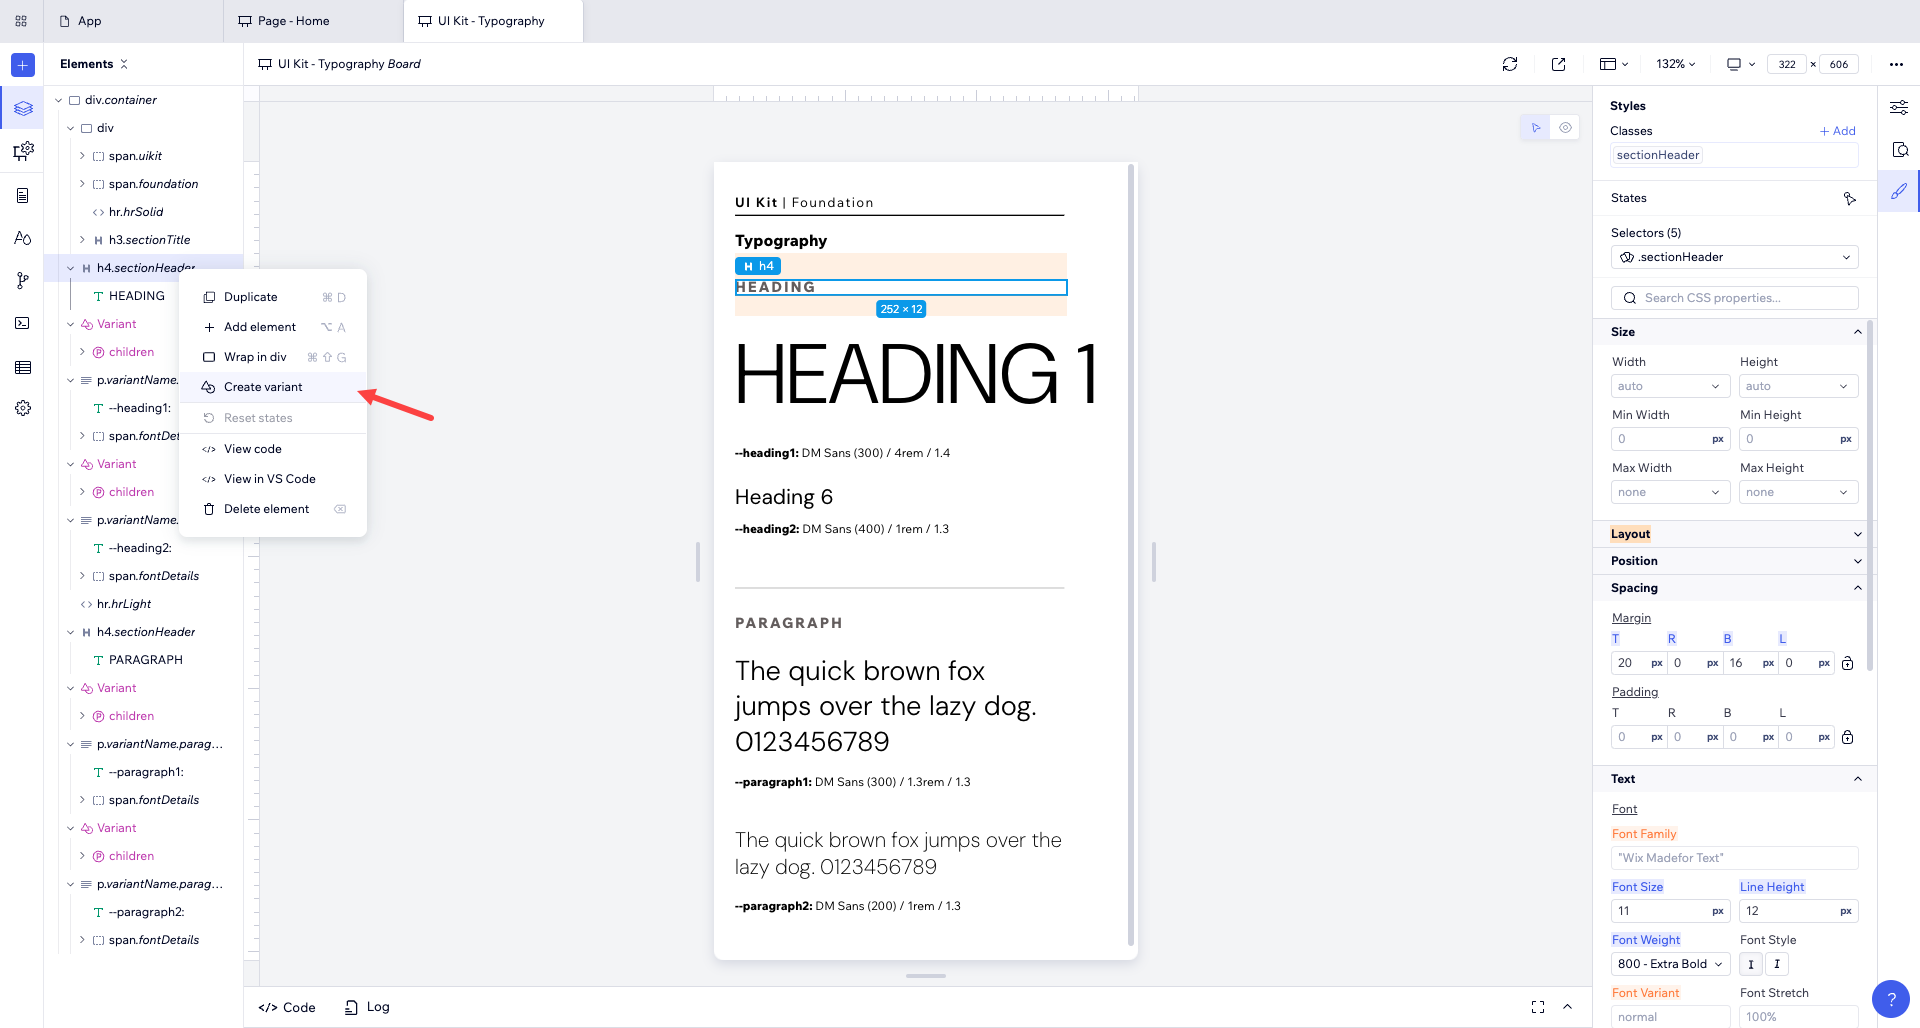Choose View code menu entry
The height and width of the screenshot is (1028, 1920).
[x=273, y=449]
